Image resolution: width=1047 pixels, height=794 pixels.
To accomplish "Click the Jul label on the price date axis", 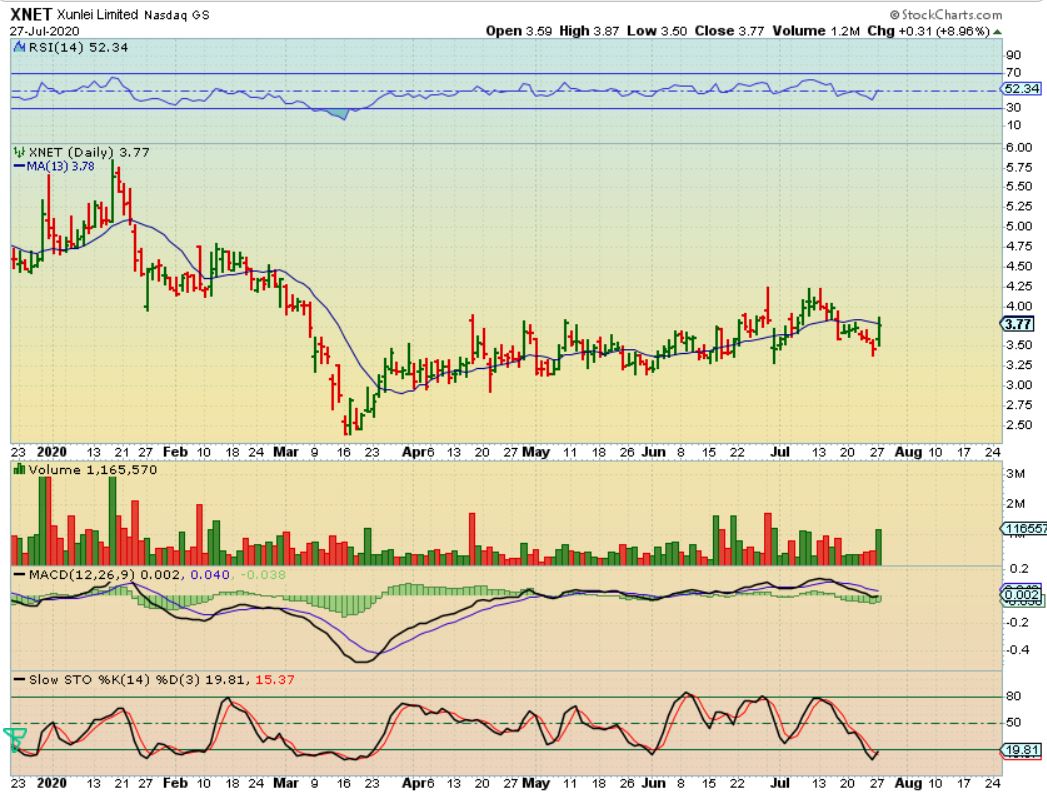I will (780, 451).
